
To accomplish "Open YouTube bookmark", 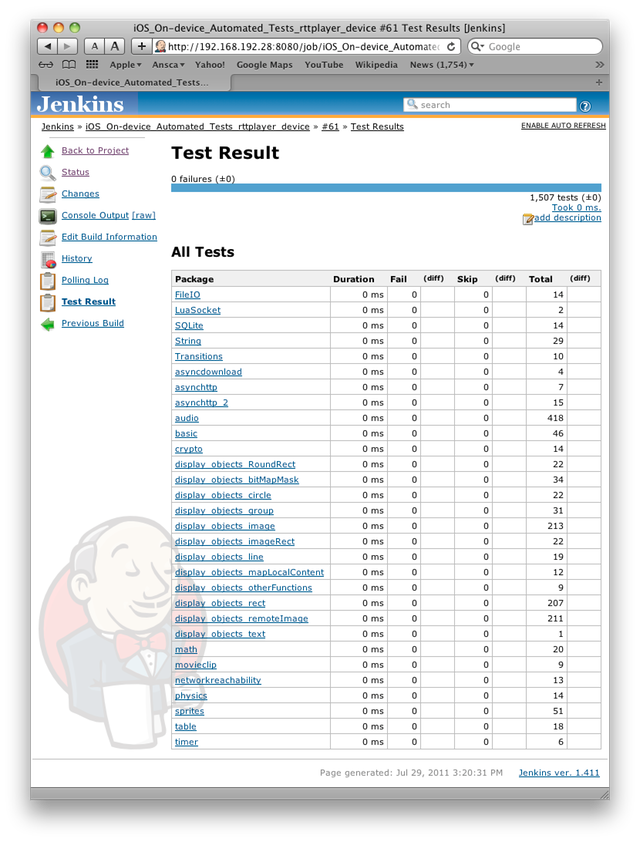I will [x=324, y=64].
